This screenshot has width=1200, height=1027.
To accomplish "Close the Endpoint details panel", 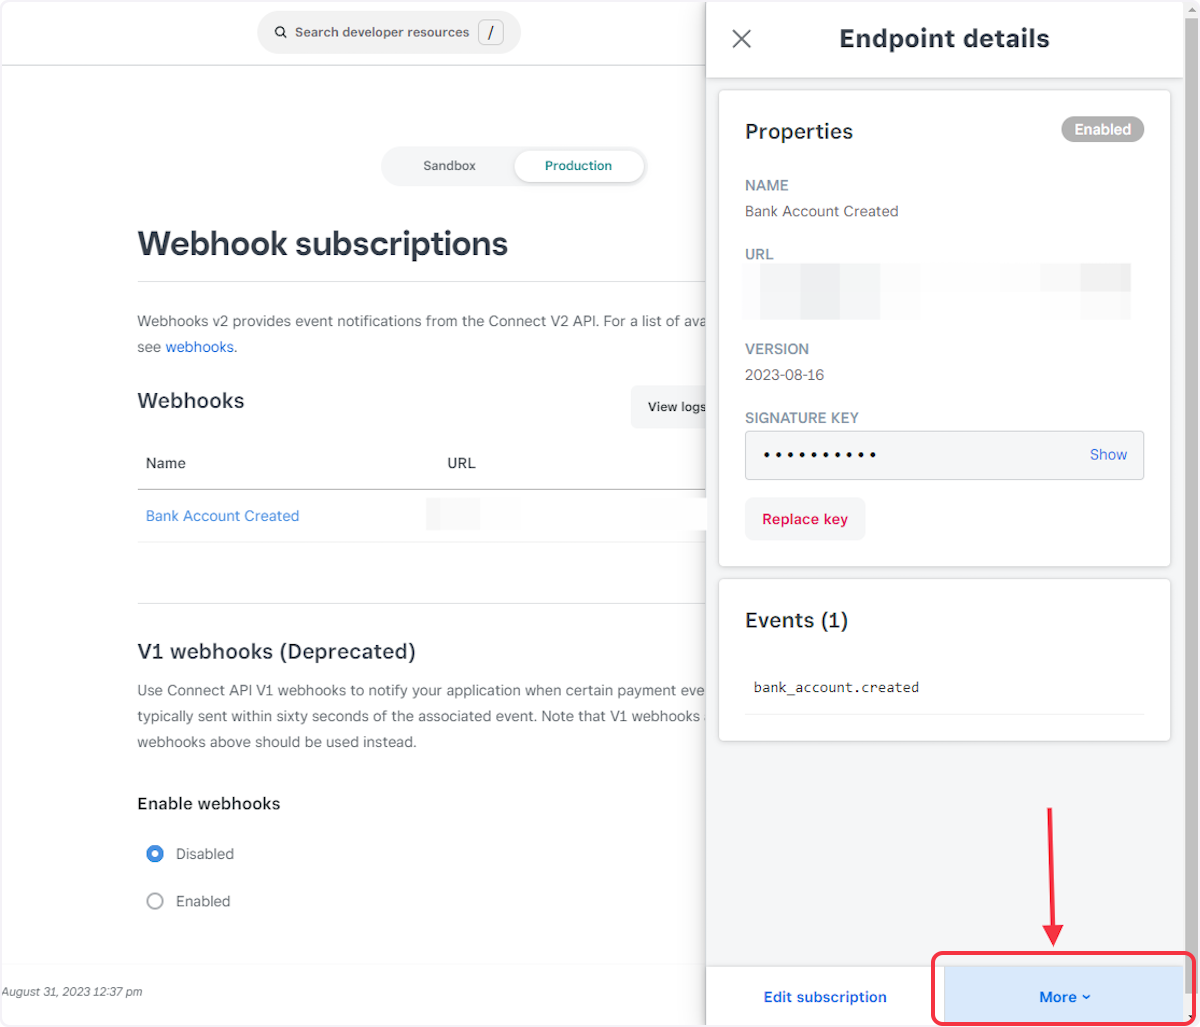I will [741, 39].
